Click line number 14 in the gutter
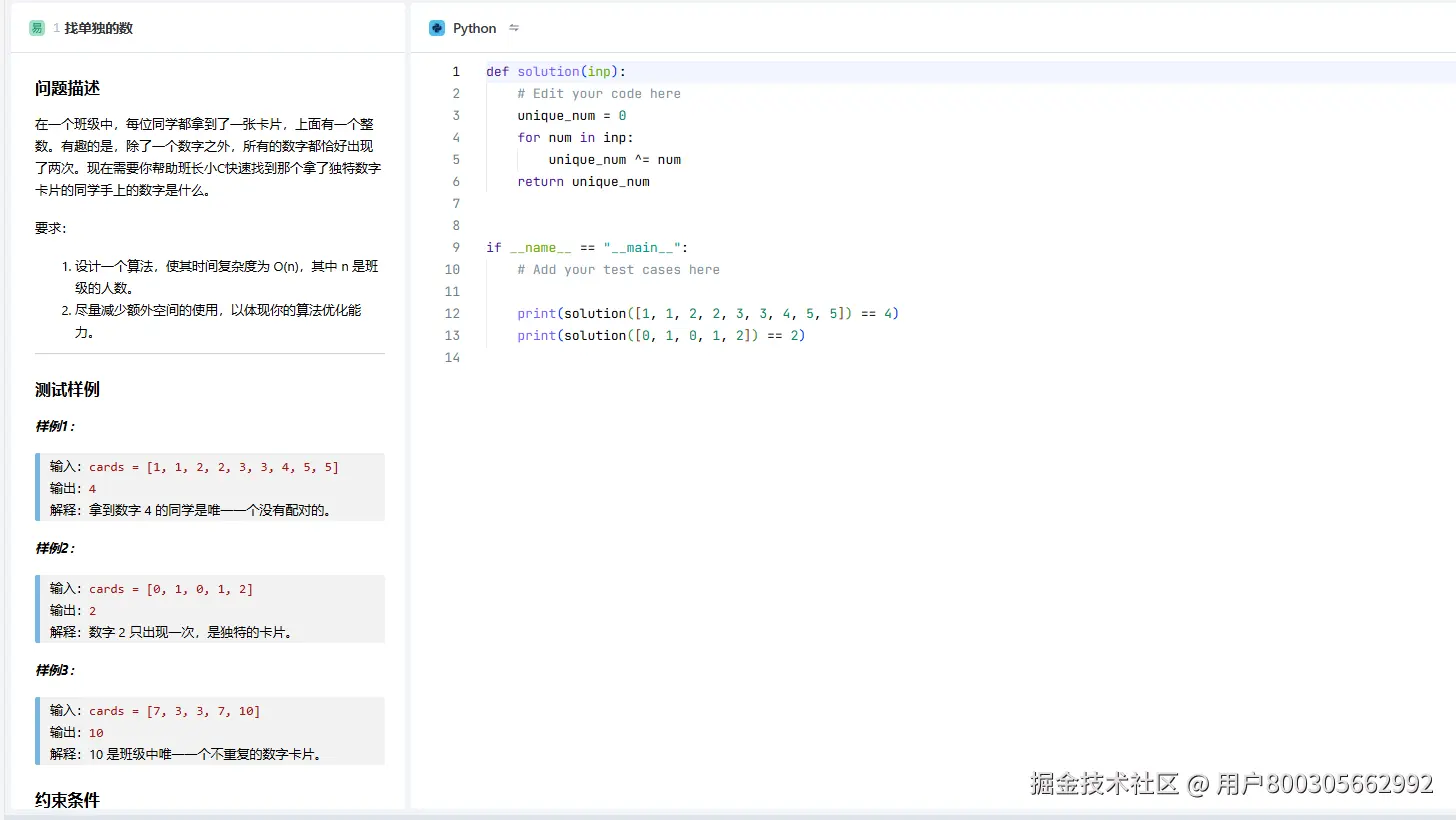 click(453, 358)
